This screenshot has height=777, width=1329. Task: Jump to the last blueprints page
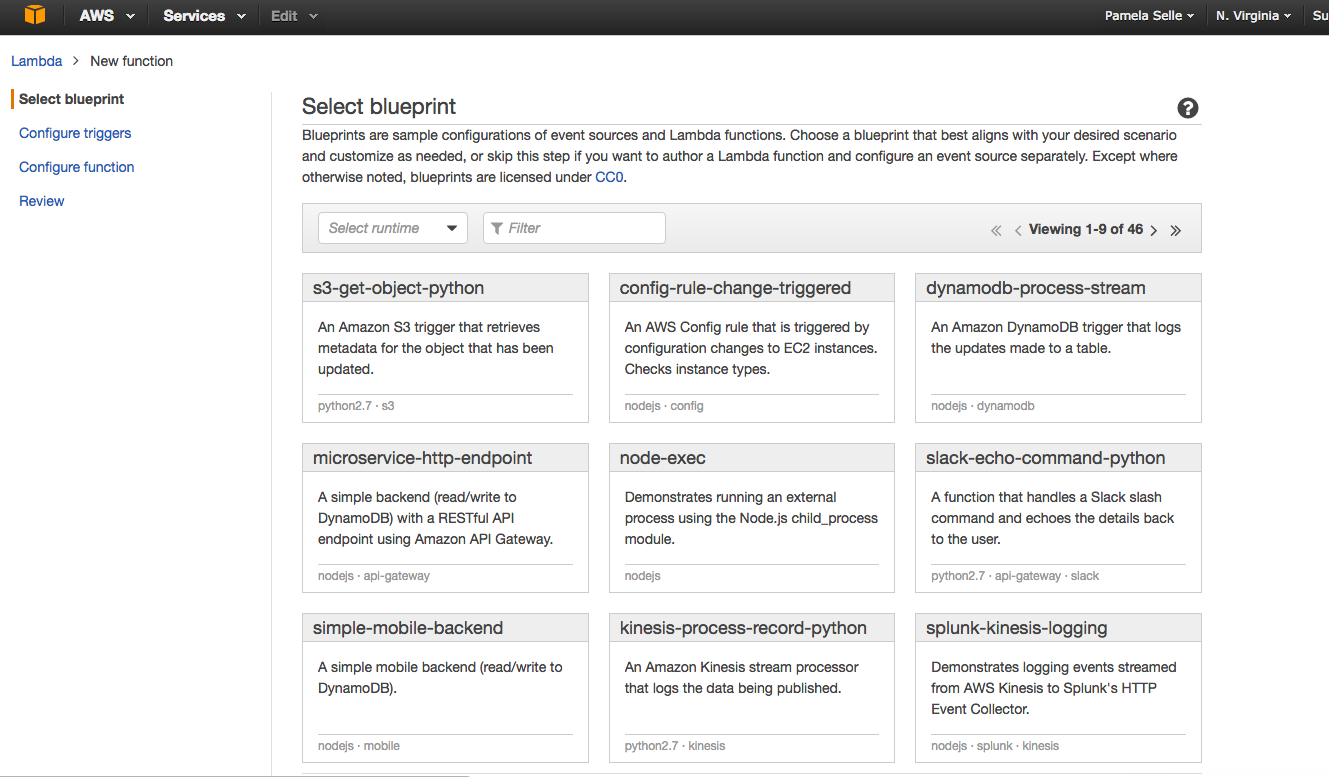[x=1176, y=230]
